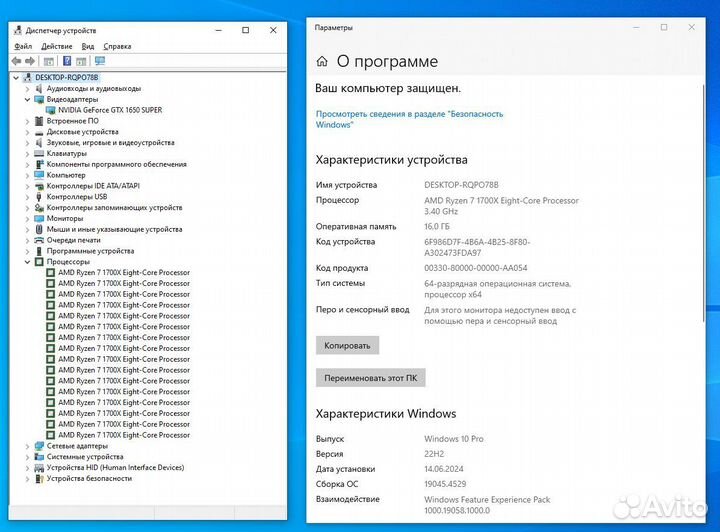
Task: Click the Копировать button
Action: point(347,345)
